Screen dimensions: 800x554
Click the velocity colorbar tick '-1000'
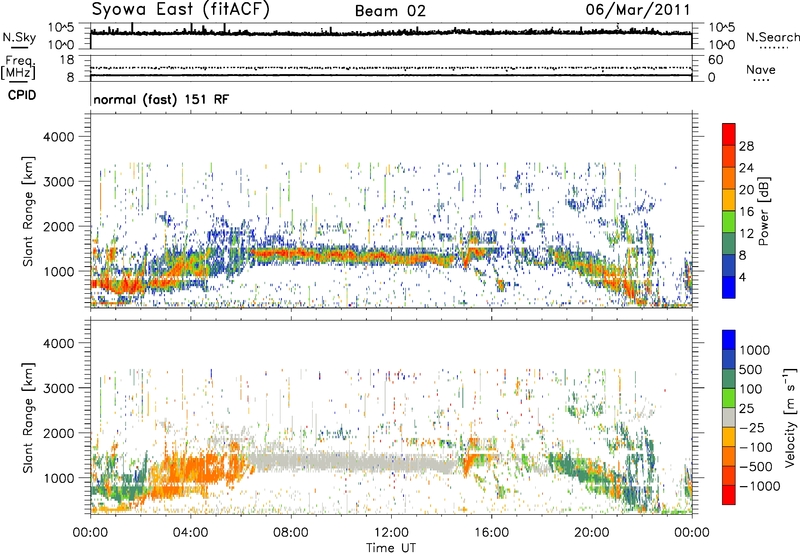759,486
